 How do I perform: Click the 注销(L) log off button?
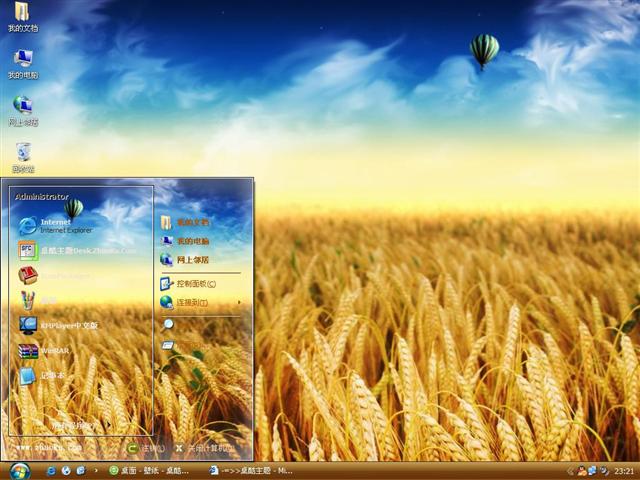coord(145,448)
